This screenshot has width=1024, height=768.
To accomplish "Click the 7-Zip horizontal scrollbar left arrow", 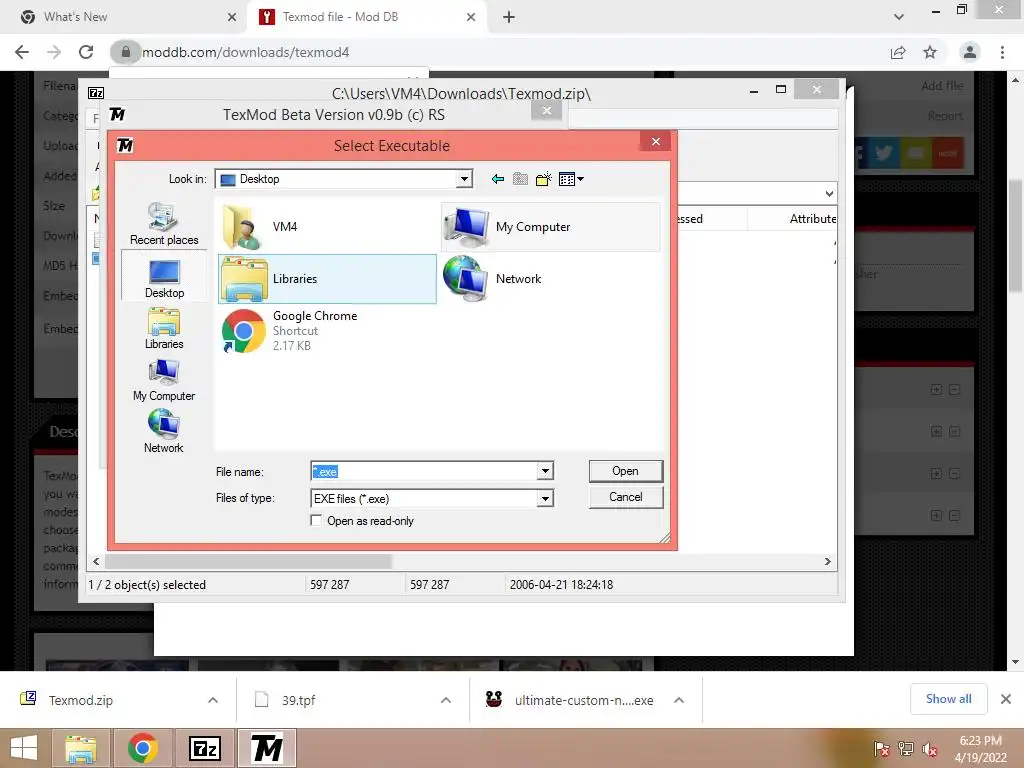I will click(97, 562).
